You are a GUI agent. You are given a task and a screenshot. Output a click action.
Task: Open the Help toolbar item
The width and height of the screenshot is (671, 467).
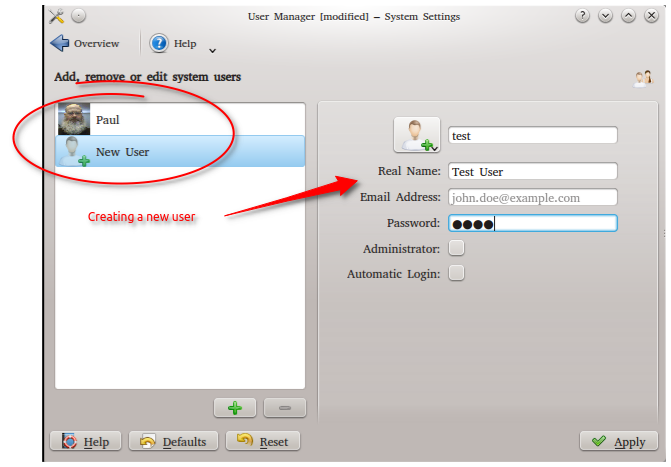tap(173, 44)
